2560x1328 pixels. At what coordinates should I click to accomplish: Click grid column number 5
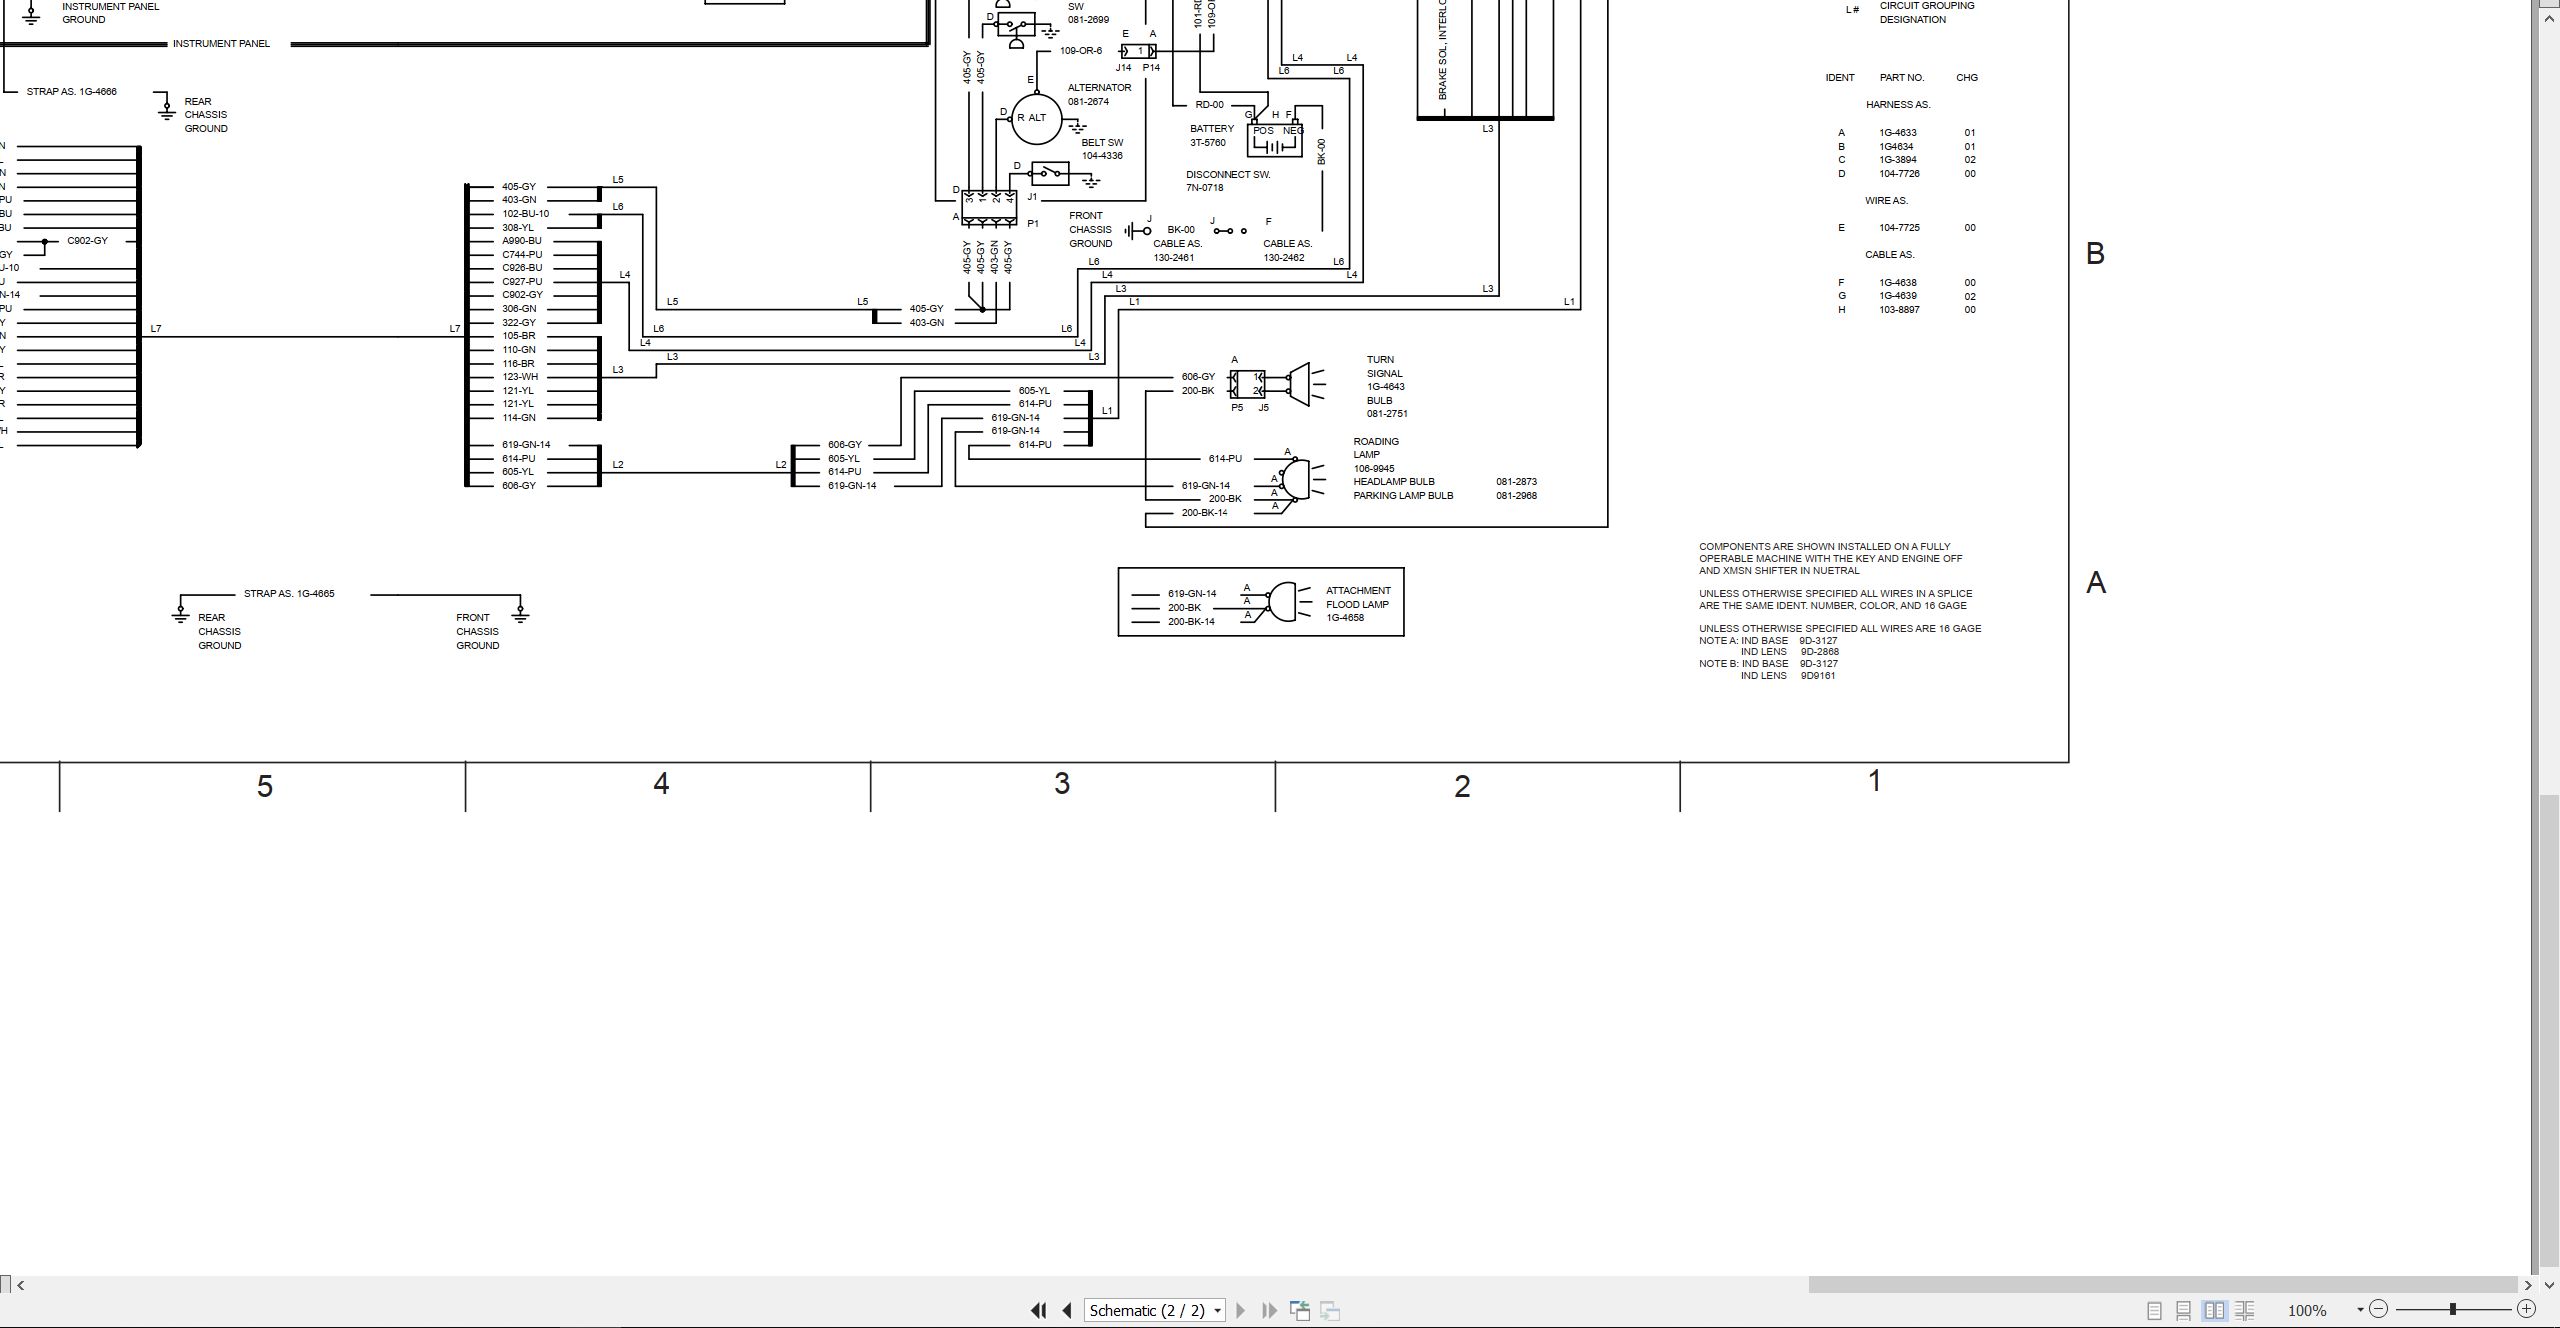click(x=265, y=786)
